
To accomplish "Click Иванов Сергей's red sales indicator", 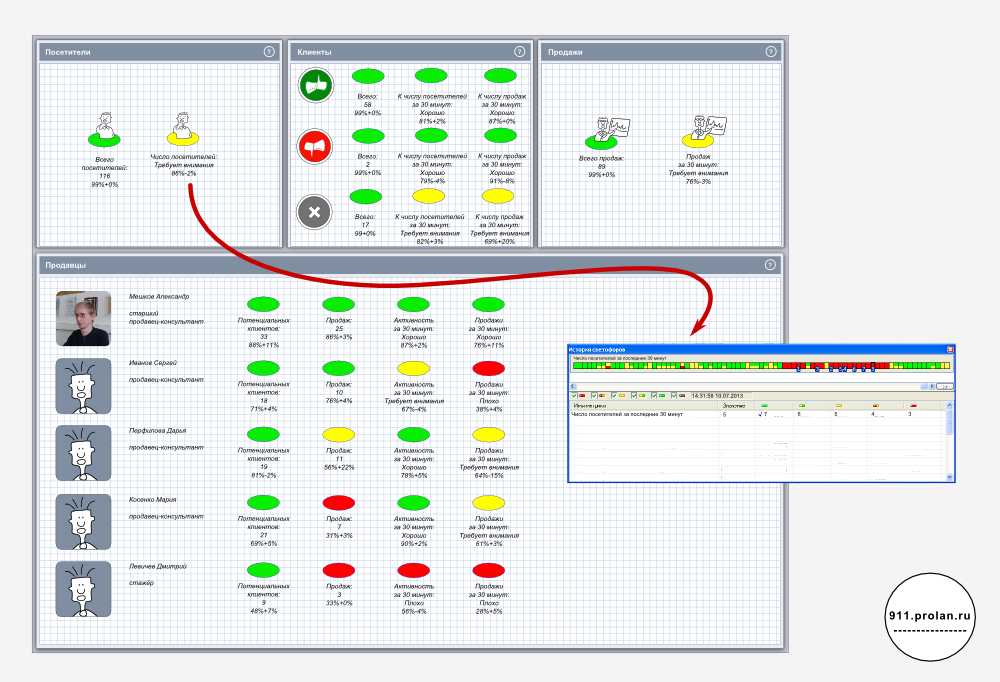I will pyautogui.click(x=489, y=369).
